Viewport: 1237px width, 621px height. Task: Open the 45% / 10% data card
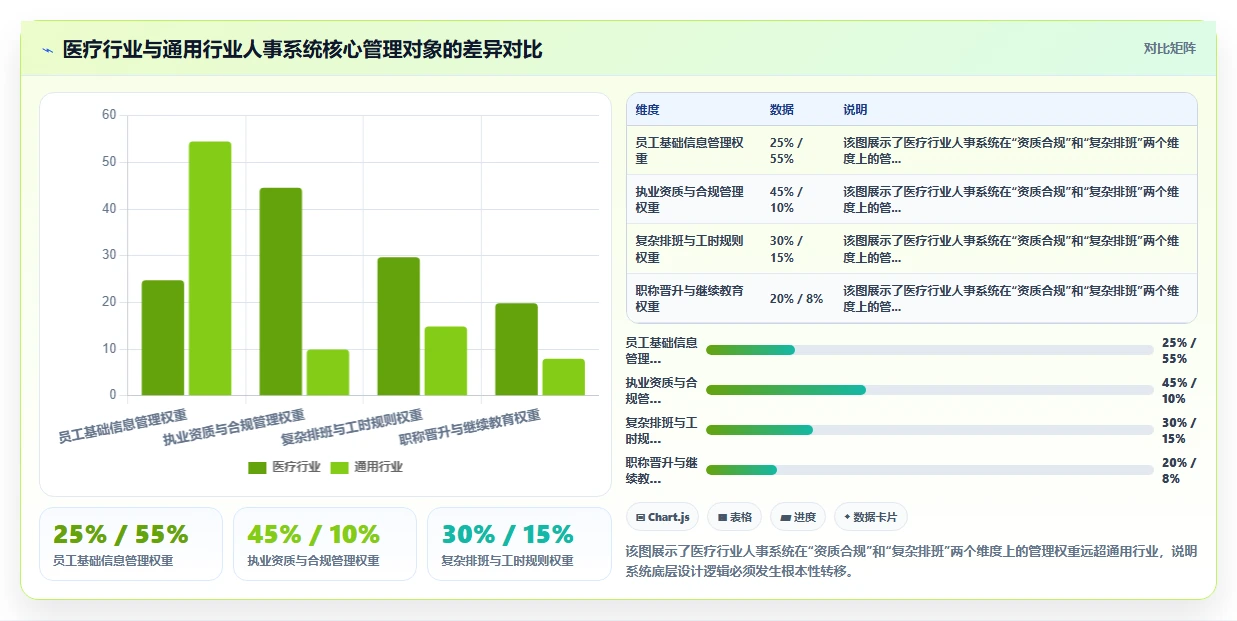coord(325,544)
